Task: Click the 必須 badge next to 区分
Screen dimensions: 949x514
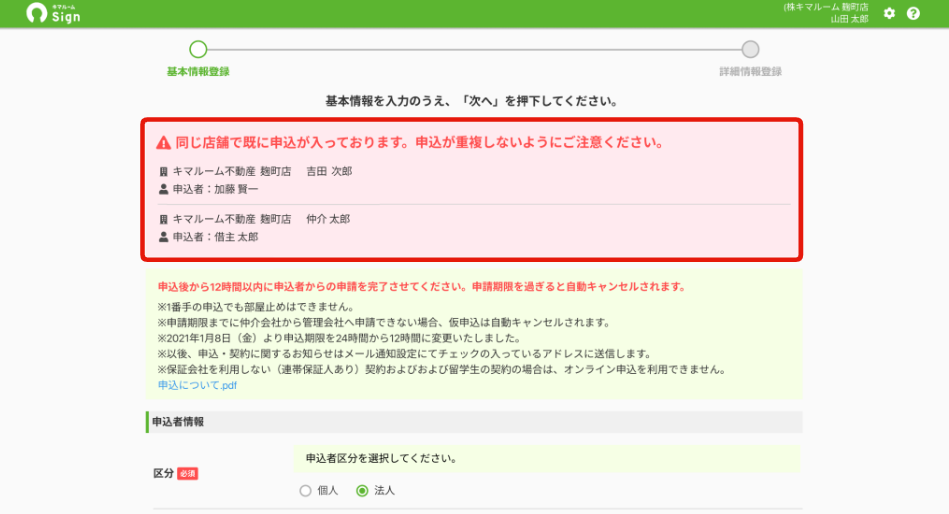Action: (x=188, y=473)
